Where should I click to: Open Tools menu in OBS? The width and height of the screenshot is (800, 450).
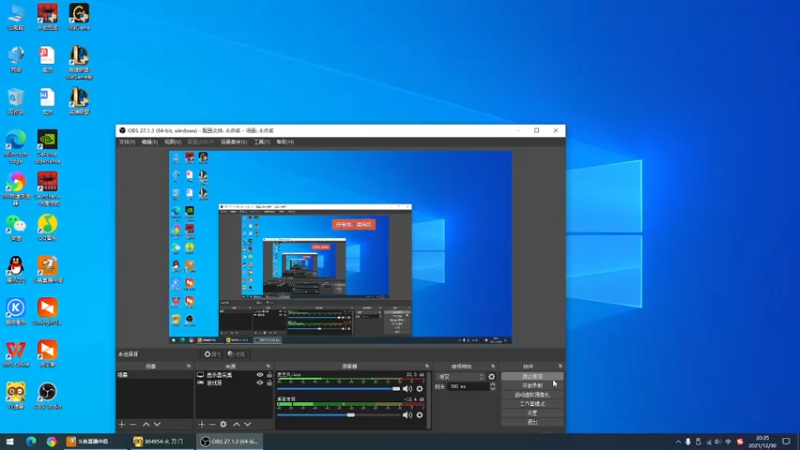(x=262, y=142)
